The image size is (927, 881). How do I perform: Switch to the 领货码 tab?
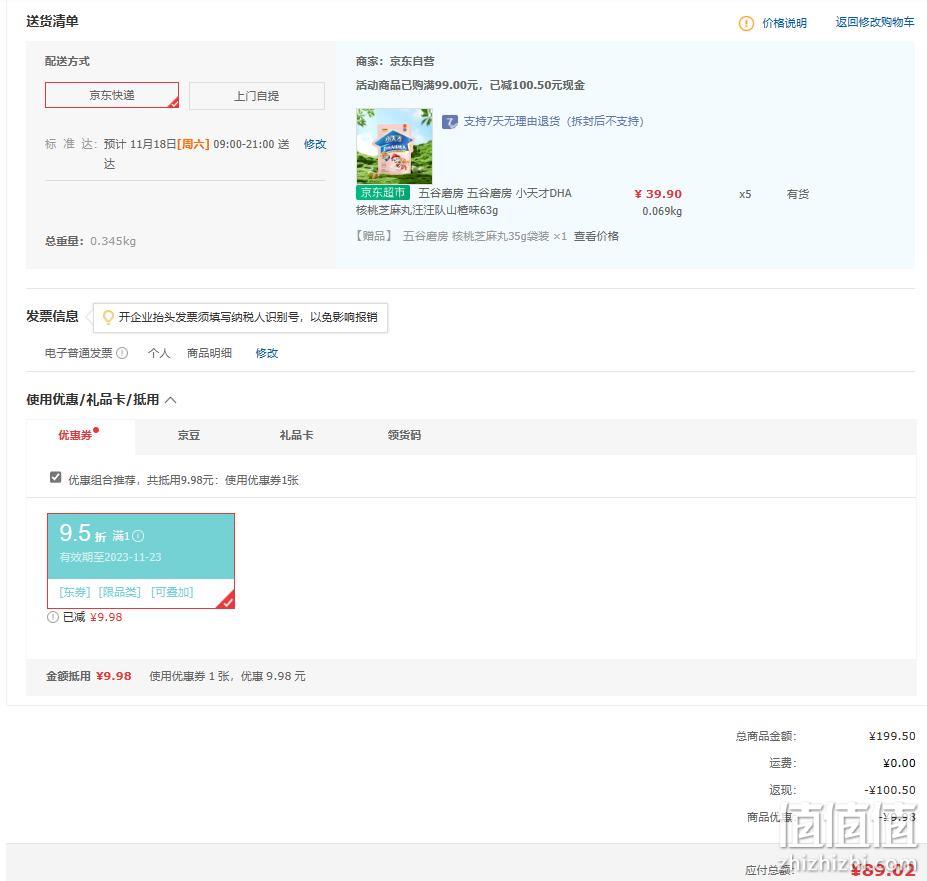pos(404,435)
